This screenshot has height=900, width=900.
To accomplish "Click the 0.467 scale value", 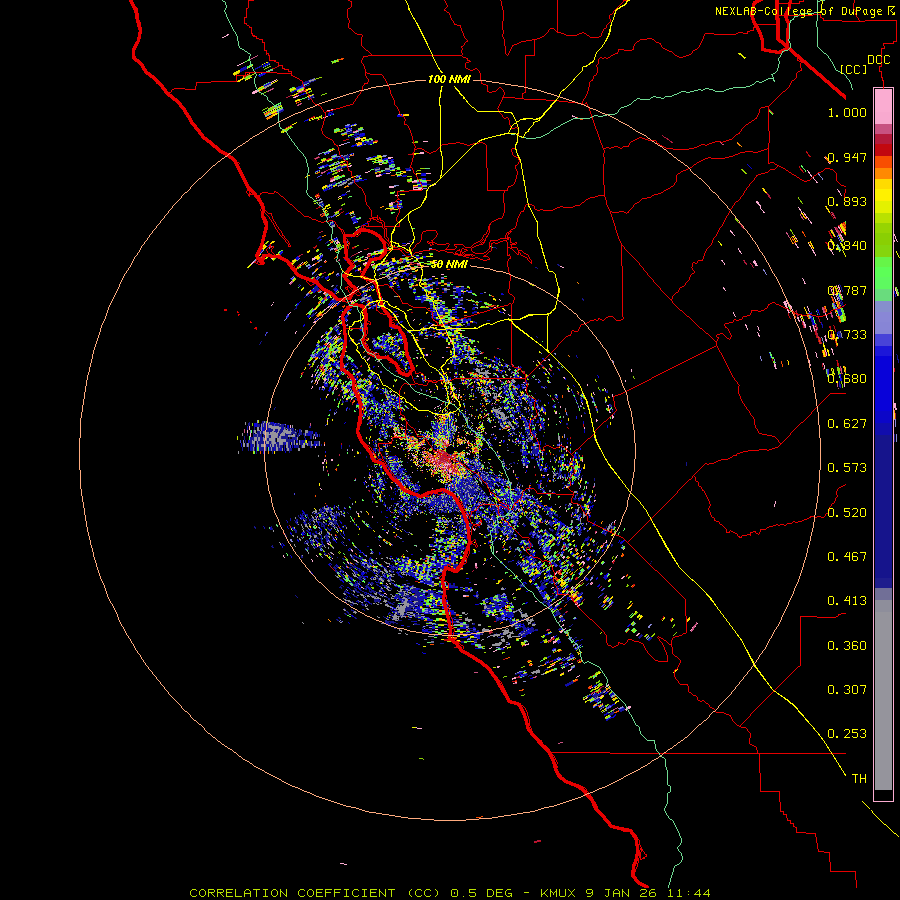I will coord(847,556).
